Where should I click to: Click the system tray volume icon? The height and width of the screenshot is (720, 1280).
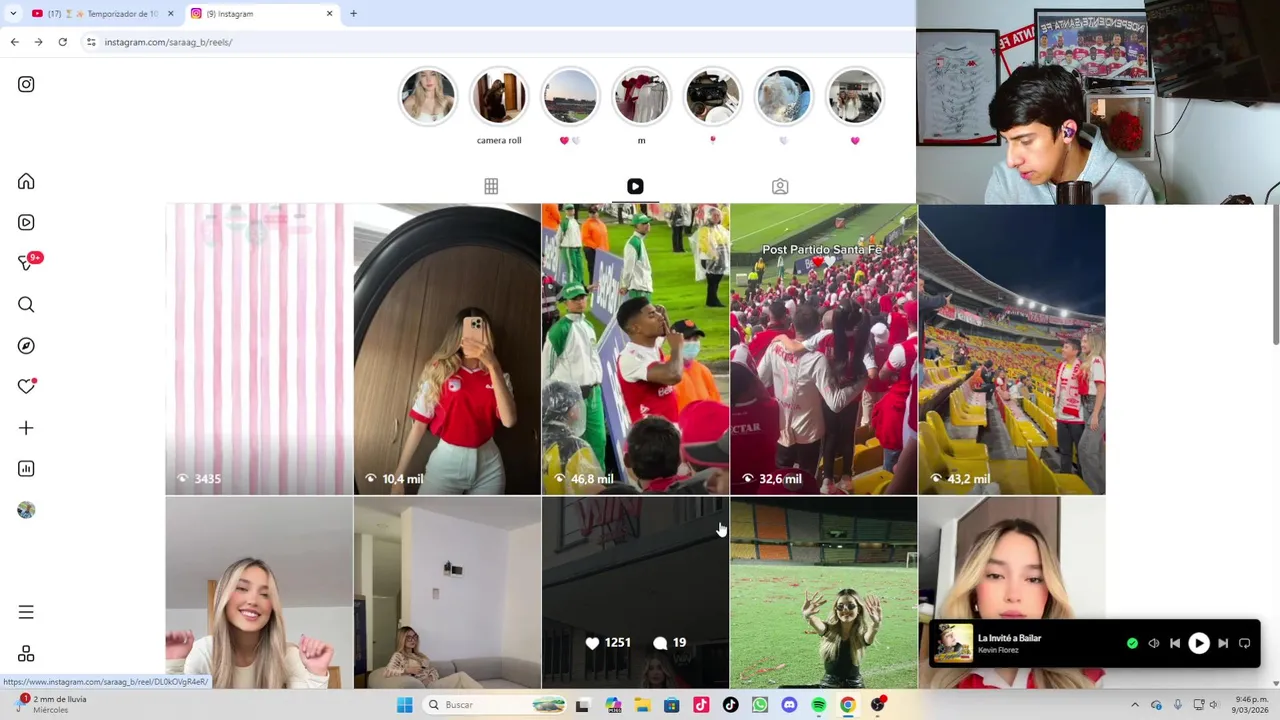click(x=1213, y=705)
